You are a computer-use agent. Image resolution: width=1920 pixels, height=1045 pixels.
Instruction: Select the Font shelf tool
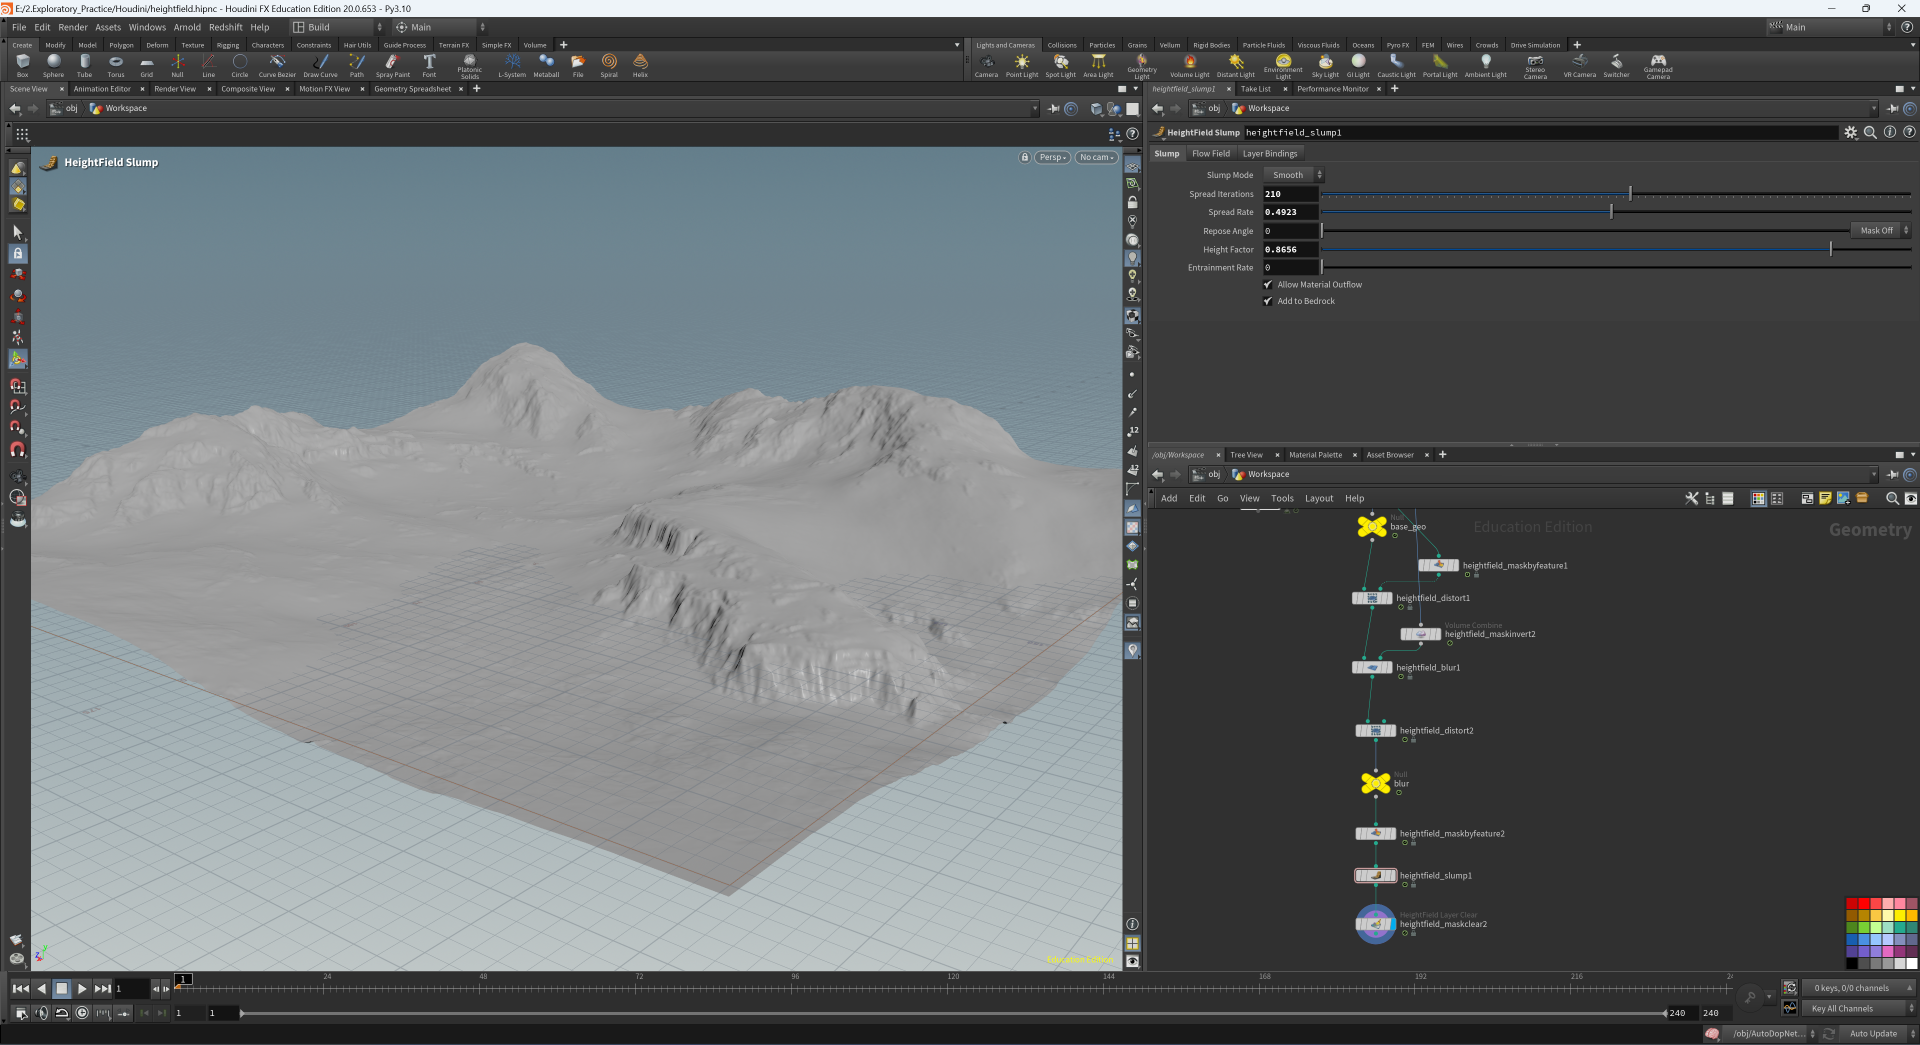point(429,65)
